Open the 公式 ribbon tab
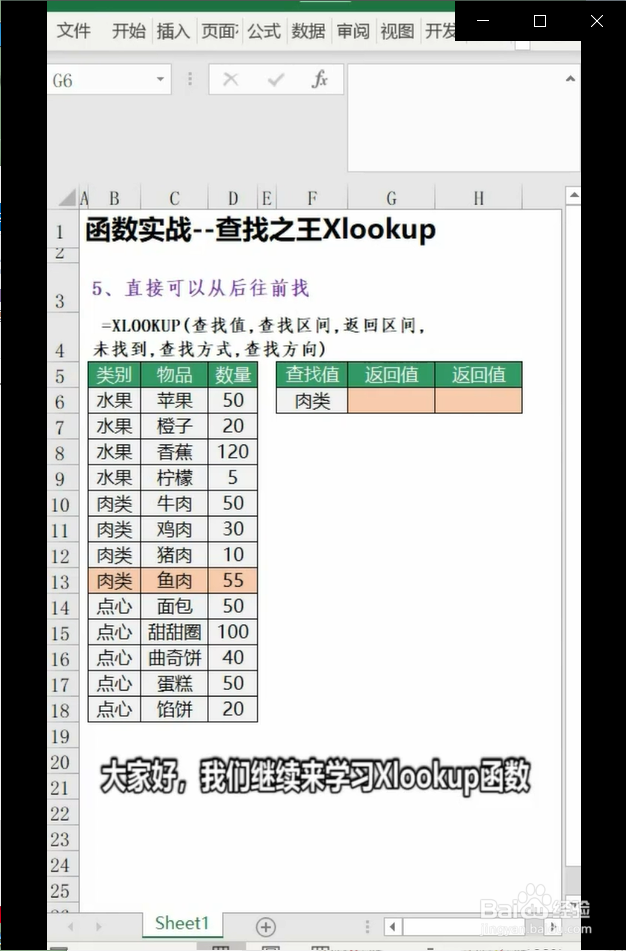626x951 pixels. click(x=264, y=30)
